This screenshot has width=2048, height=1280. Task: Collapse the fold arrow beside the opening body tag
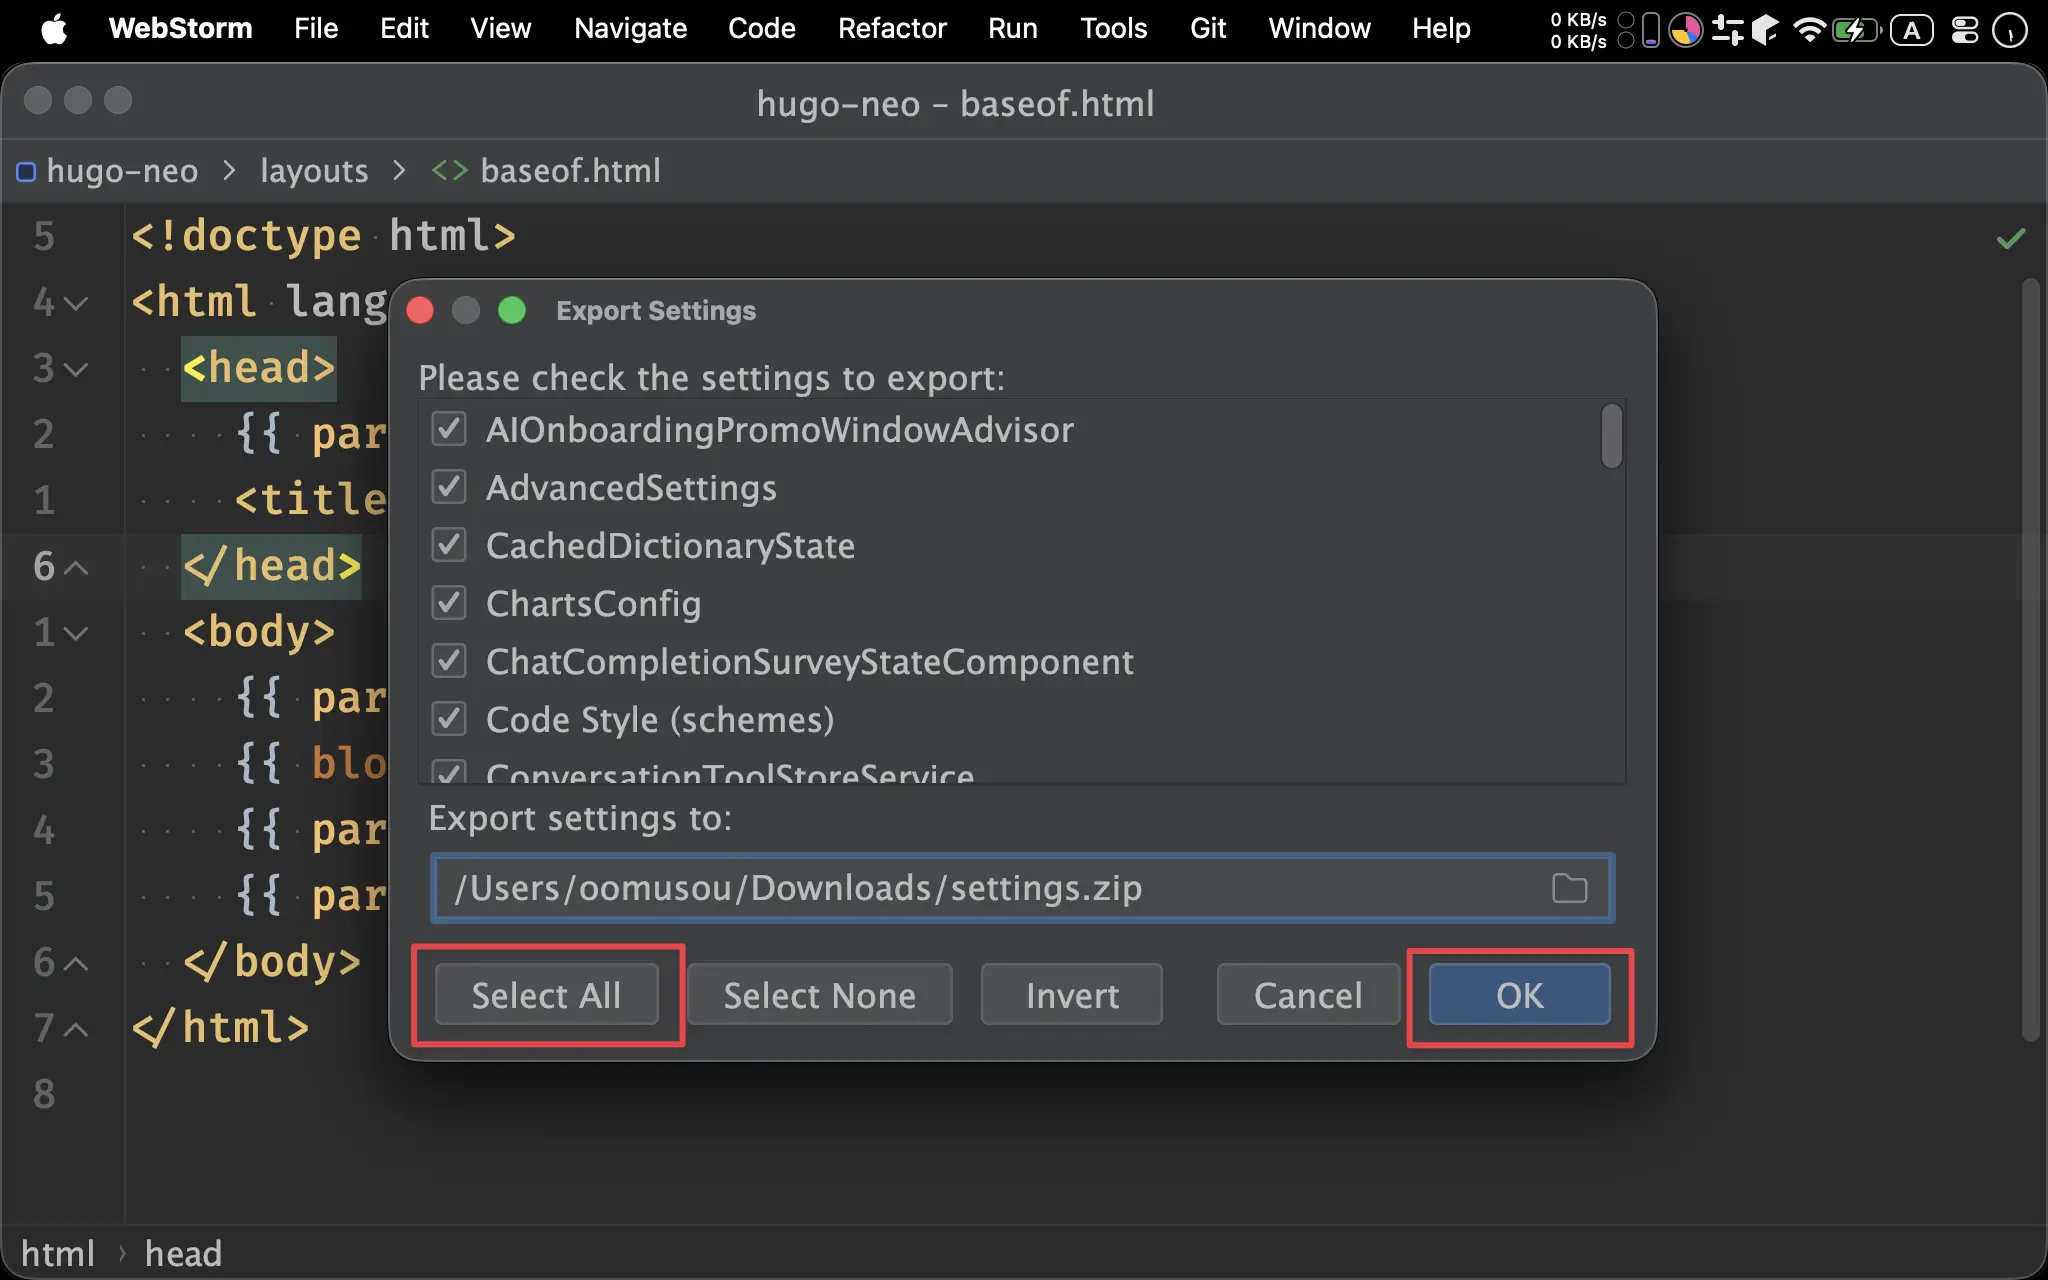76,633
